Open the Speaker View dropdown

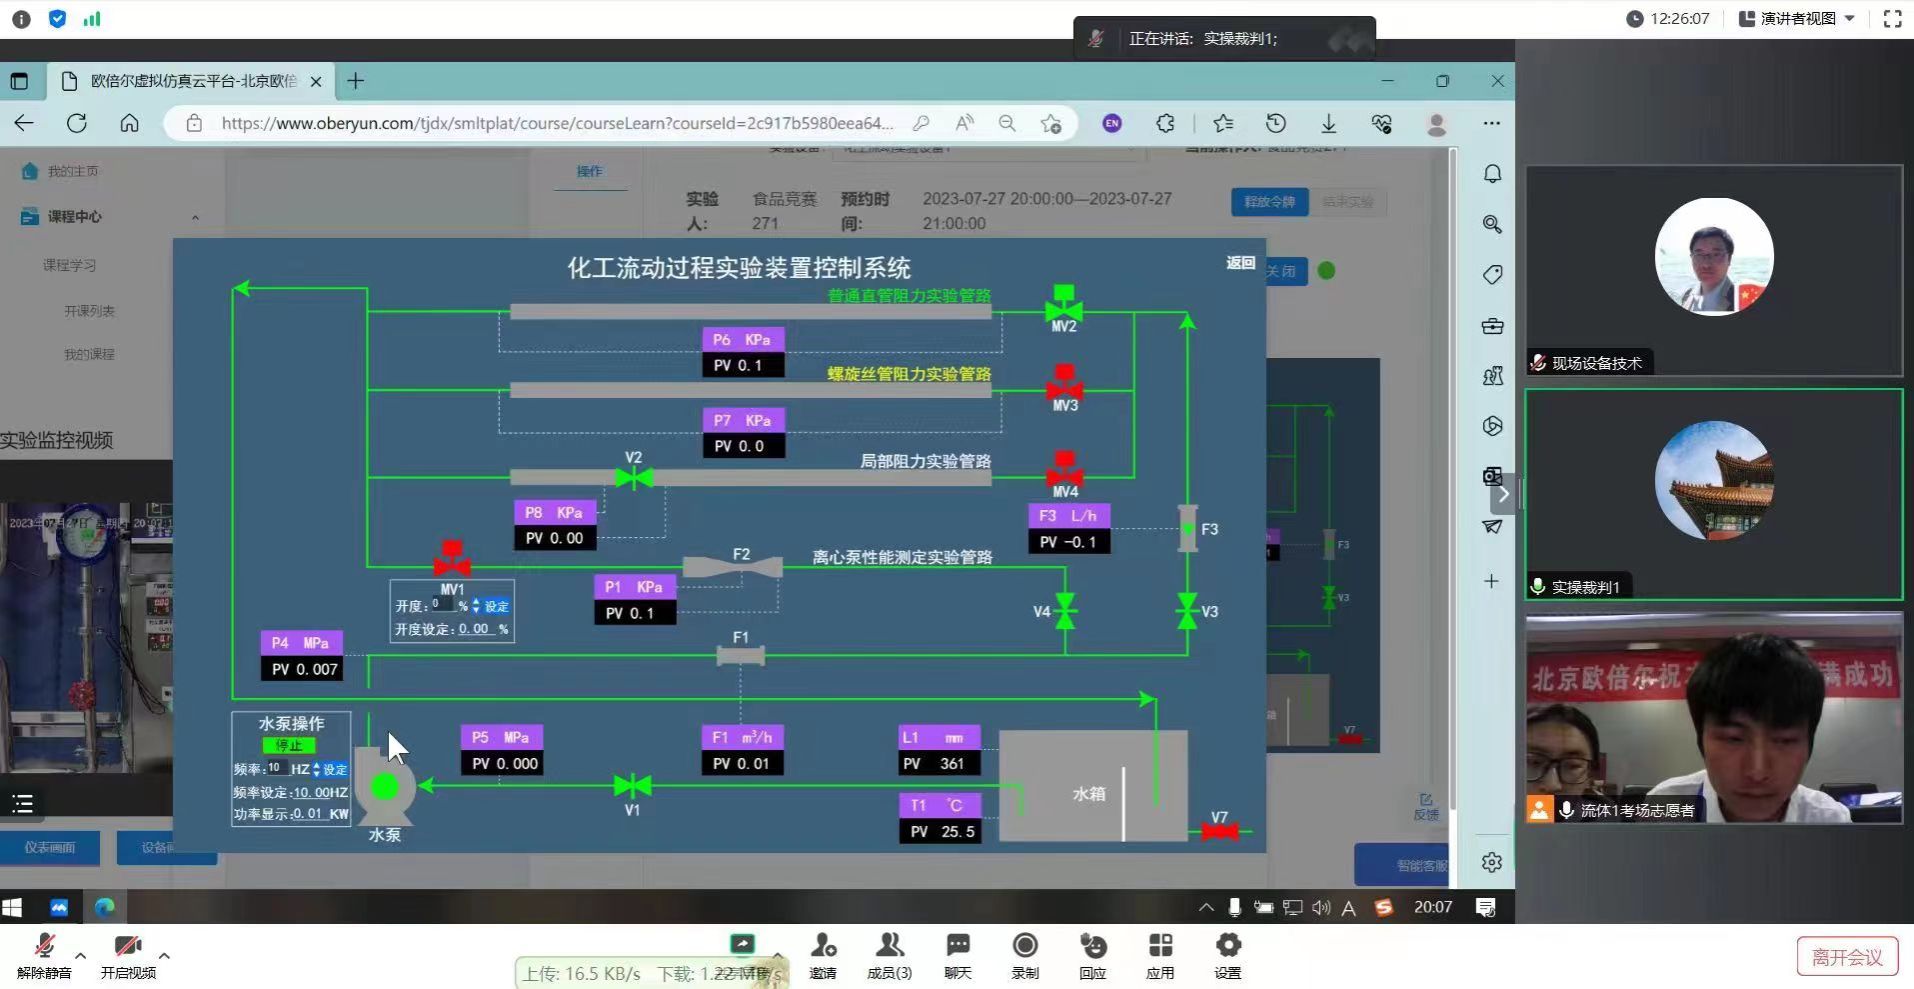point(1798,19)
